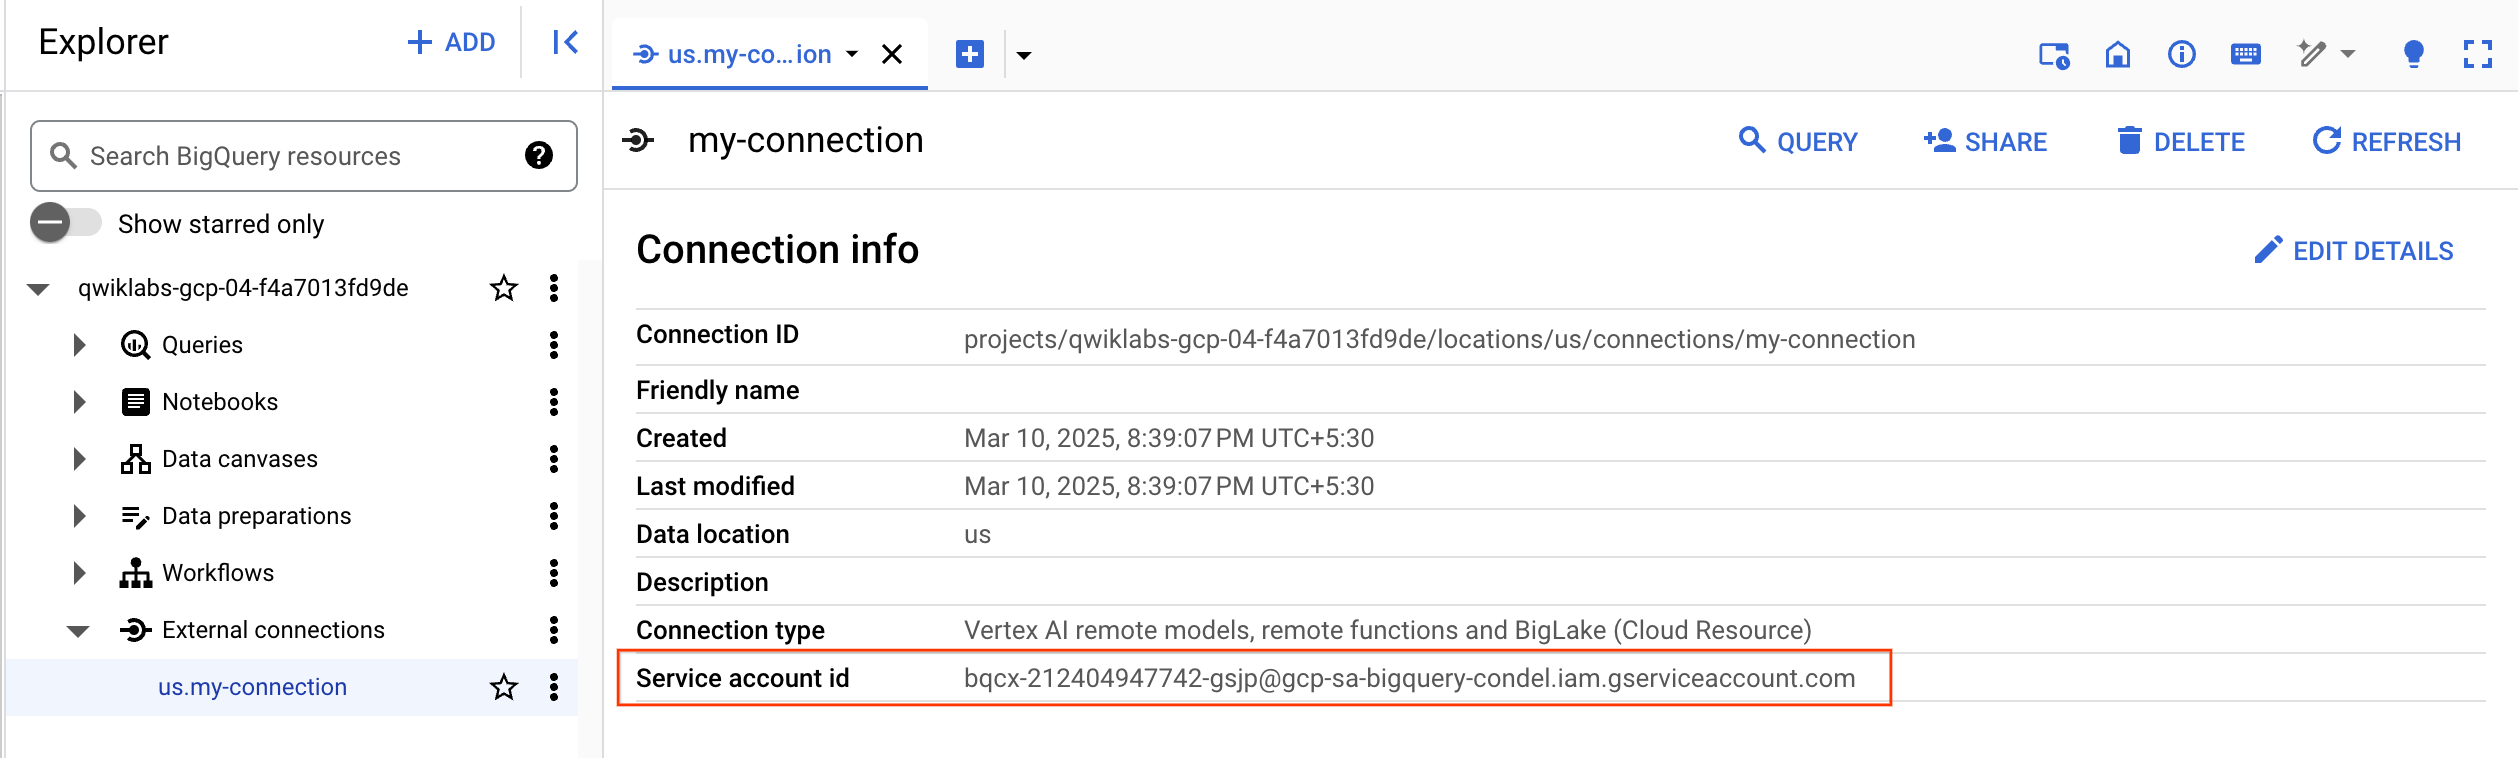Open more actions for External connections

click(x=554, y=630)
